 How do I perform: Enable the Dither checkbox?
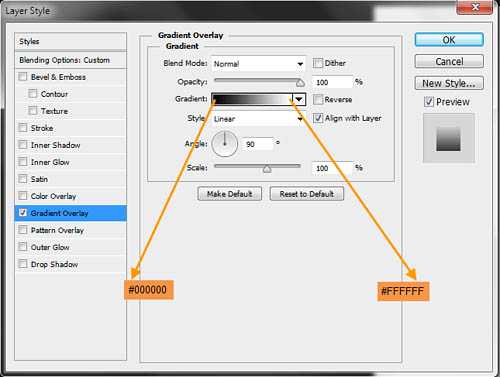pyautogui.click(x=318, y=63)
